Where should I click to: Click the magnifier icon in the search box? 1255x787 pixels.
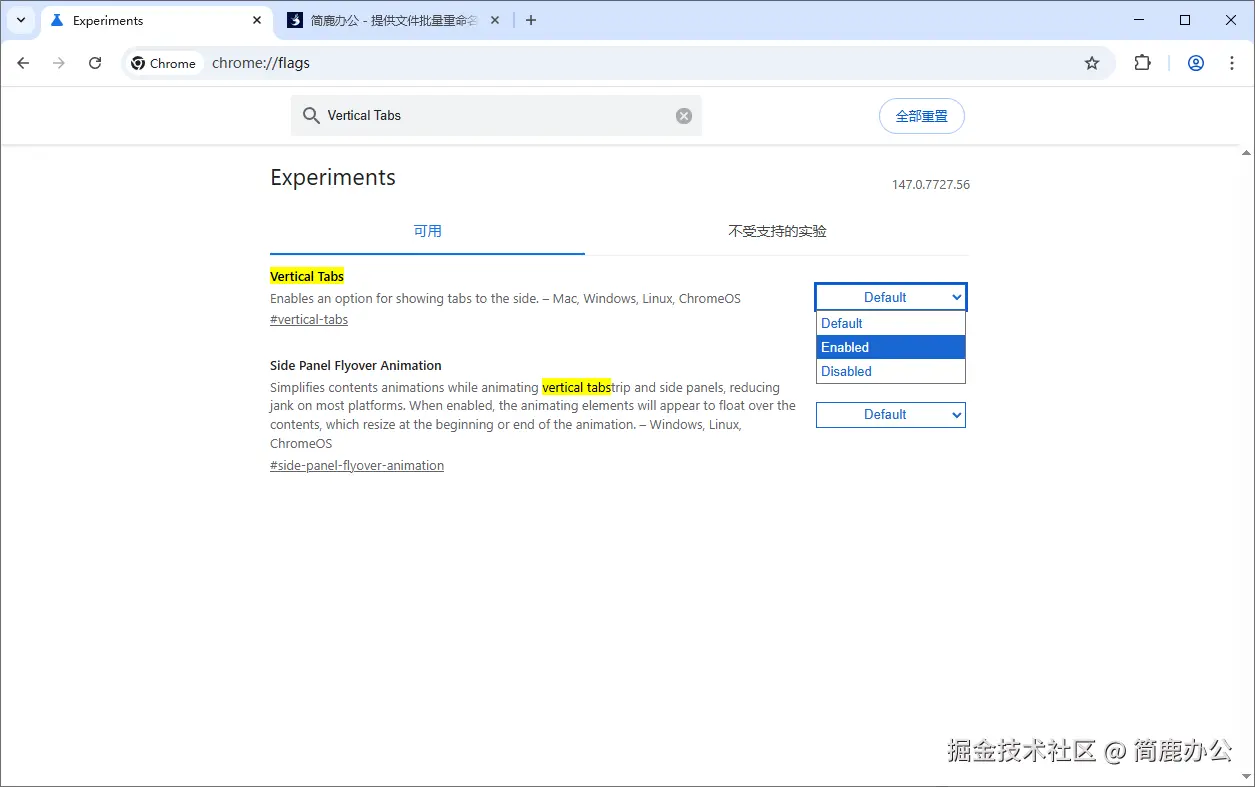[311, 116]
